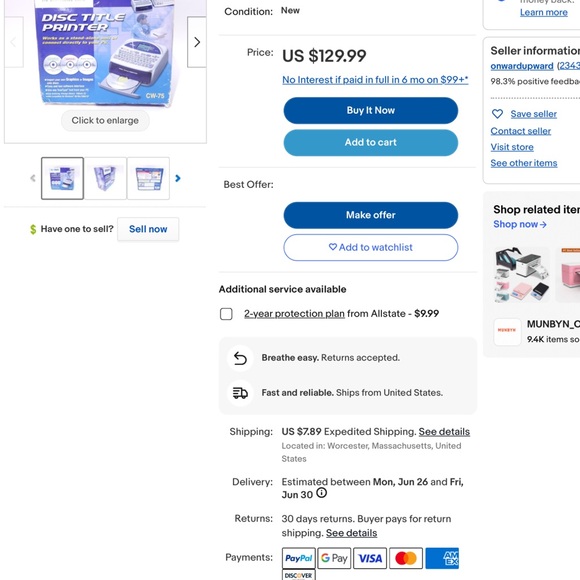Open the Sell now button
Viewport: 580px width, 580px height.
(148, 229)
